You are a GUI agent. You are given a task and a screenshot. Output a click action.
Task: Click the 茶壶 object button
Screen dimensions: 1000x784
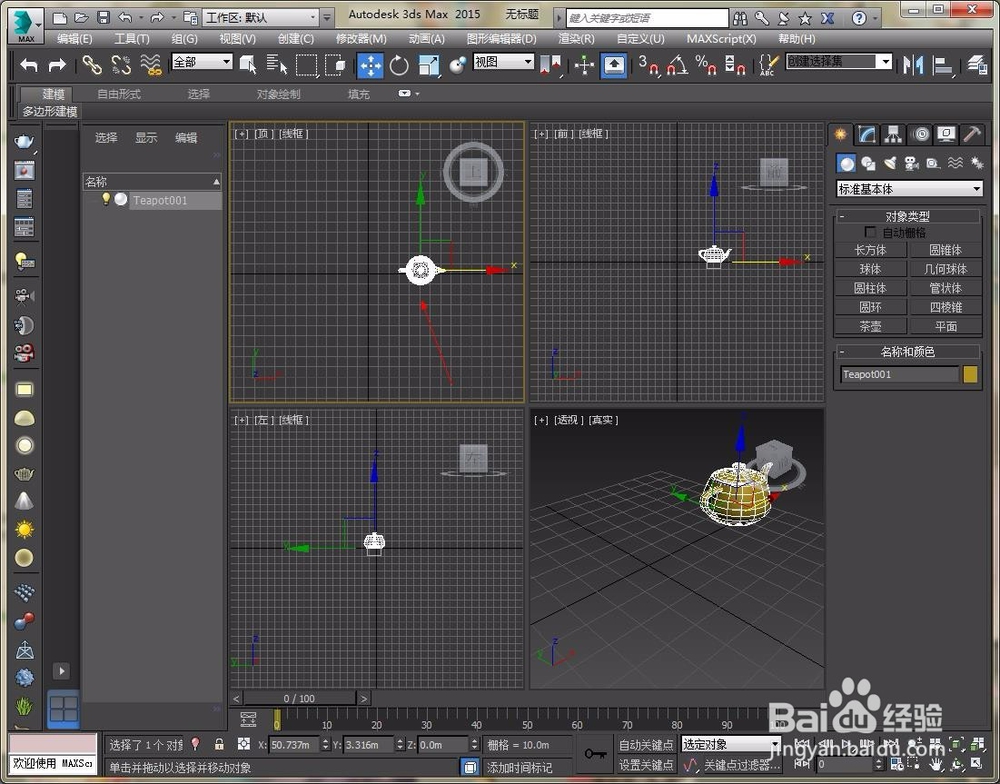click(x=870, y=327)
